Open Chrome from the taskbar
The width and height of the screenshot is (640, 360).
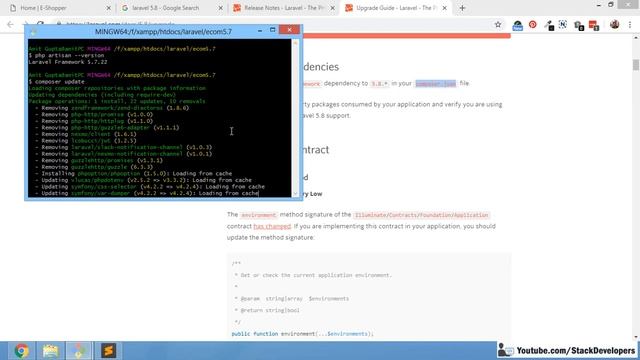coord(21,351)
